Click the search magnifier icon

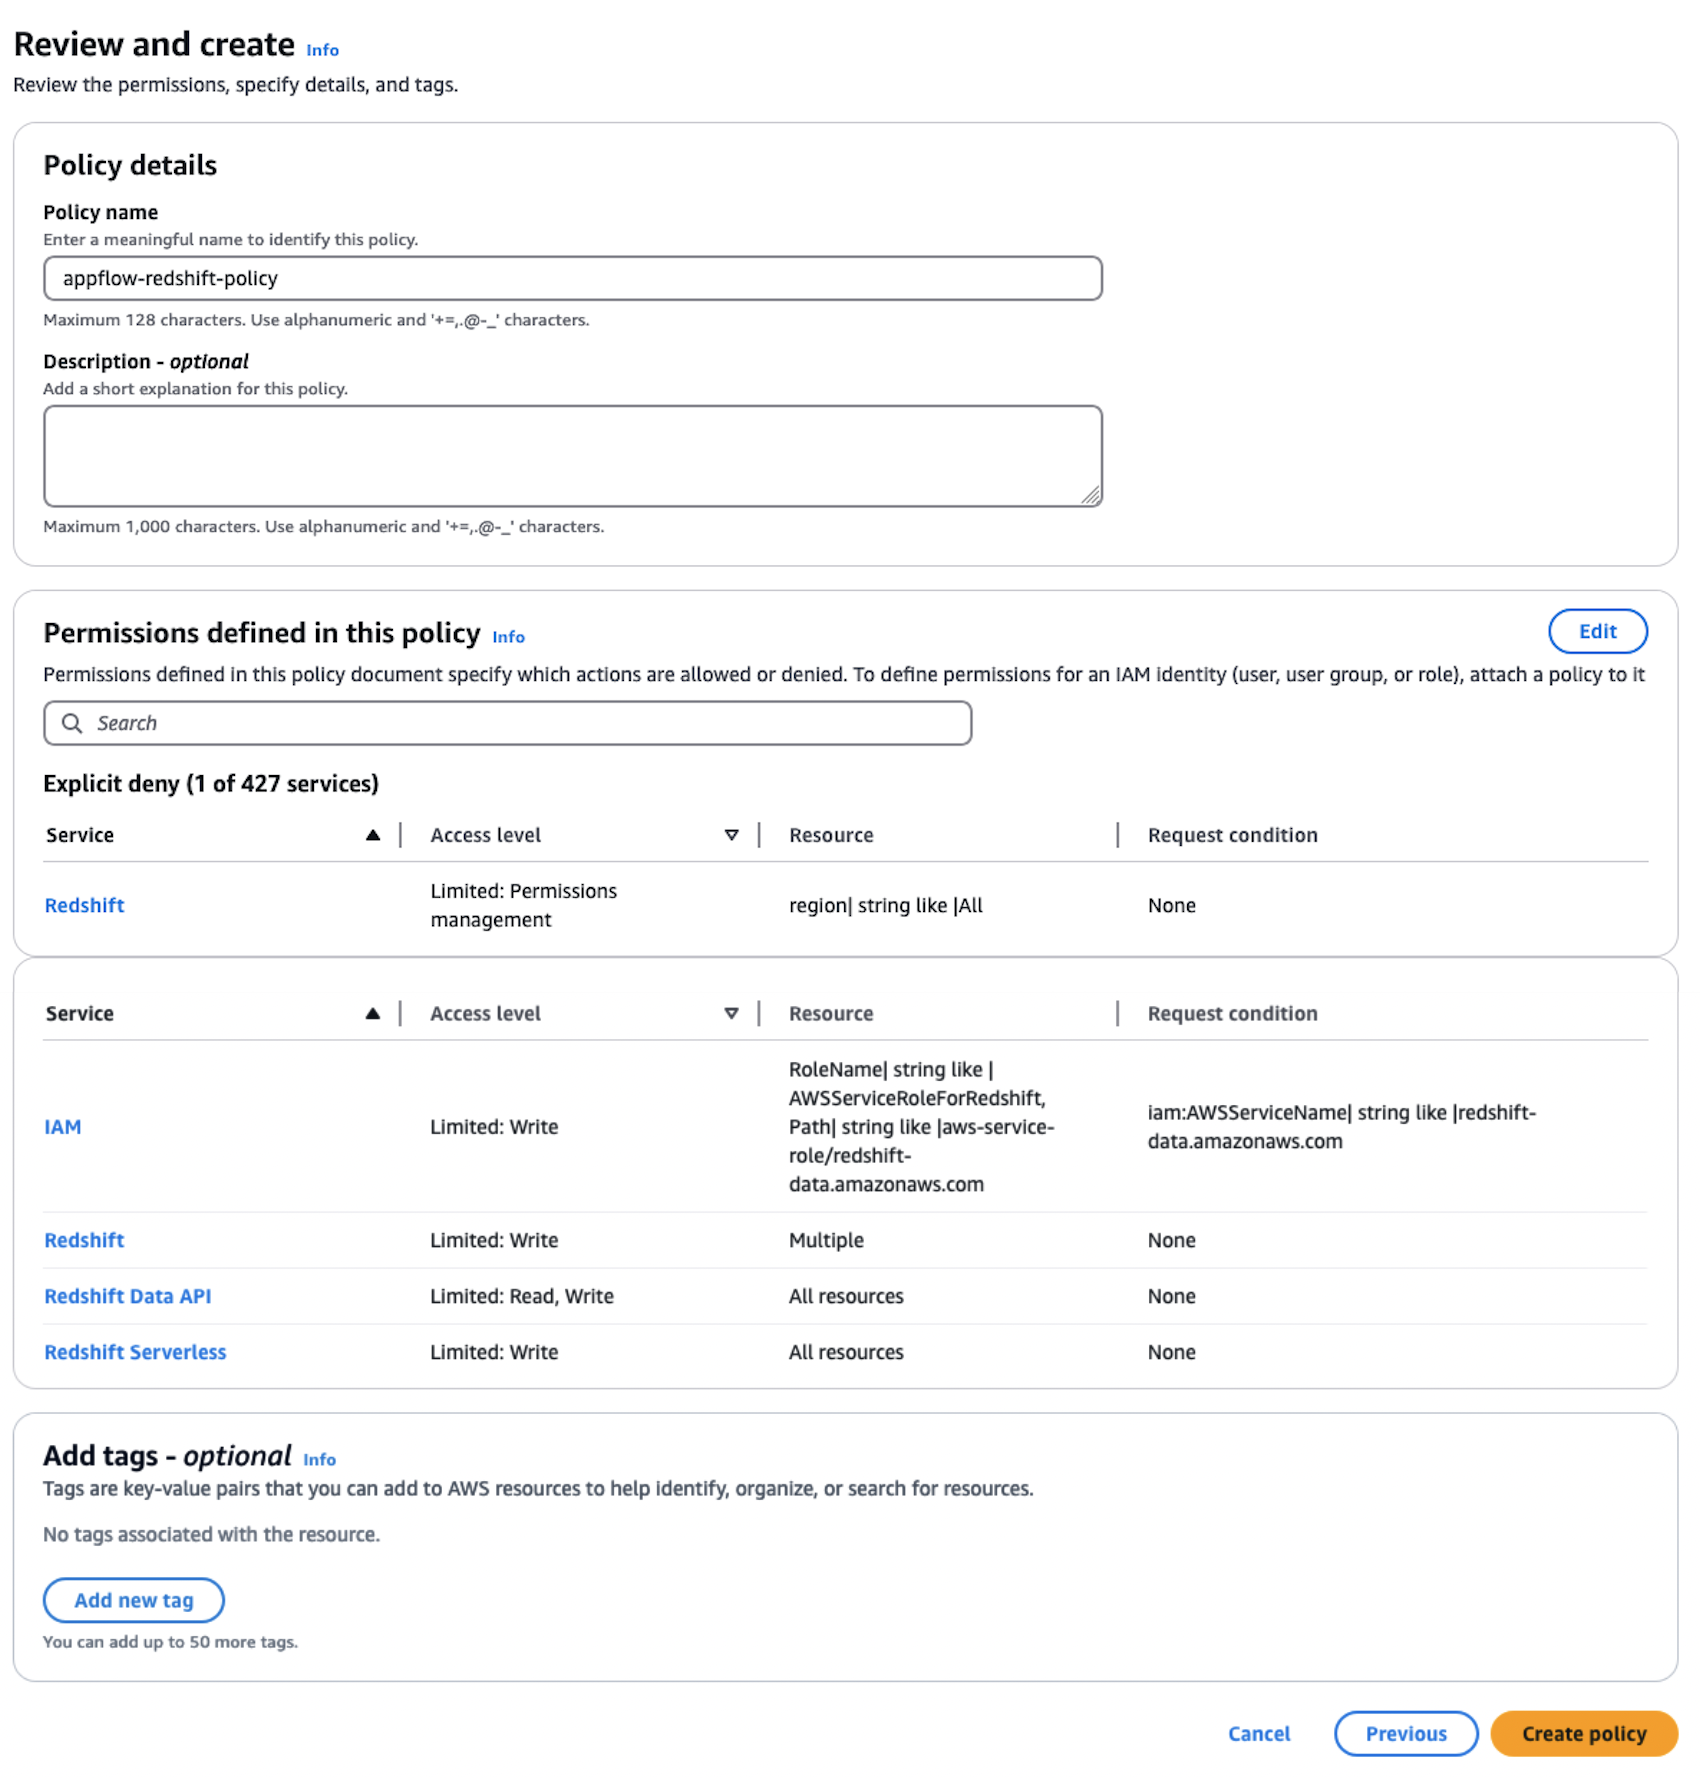click(71, 722)
